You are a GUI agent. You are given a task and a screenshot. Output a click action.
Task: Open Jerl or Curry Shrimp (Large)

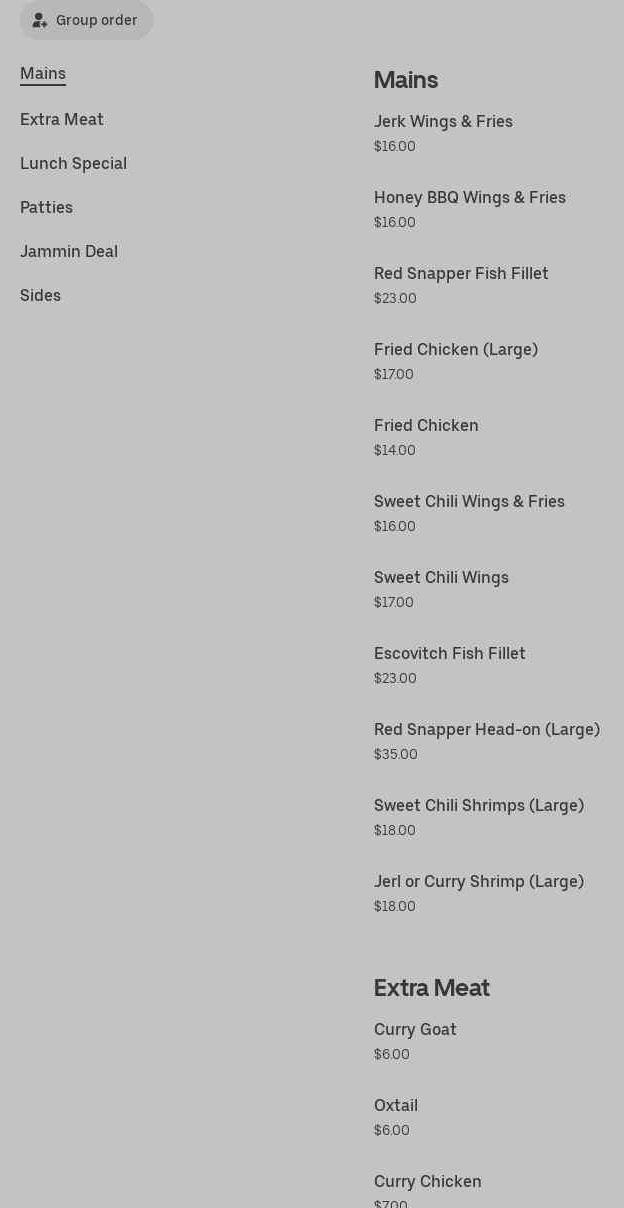(479, 882)
